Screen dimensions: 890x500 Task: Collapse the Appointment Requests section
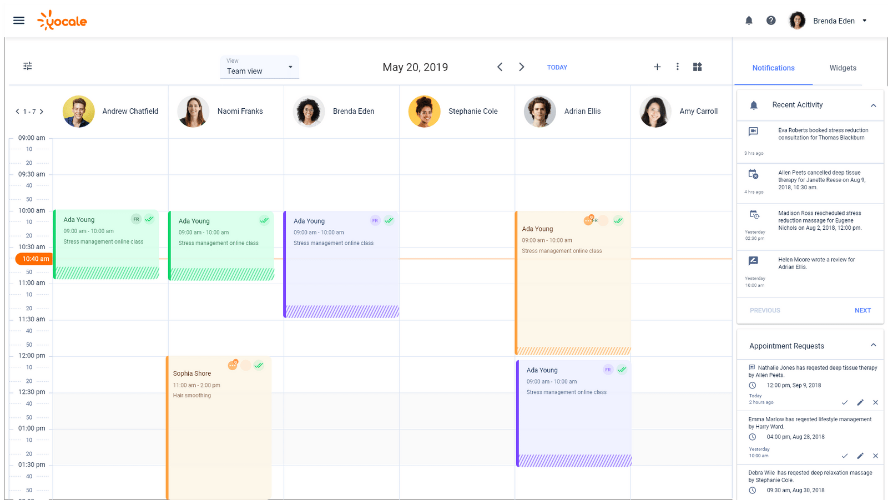pyautogui.click(x=874, y=345)
